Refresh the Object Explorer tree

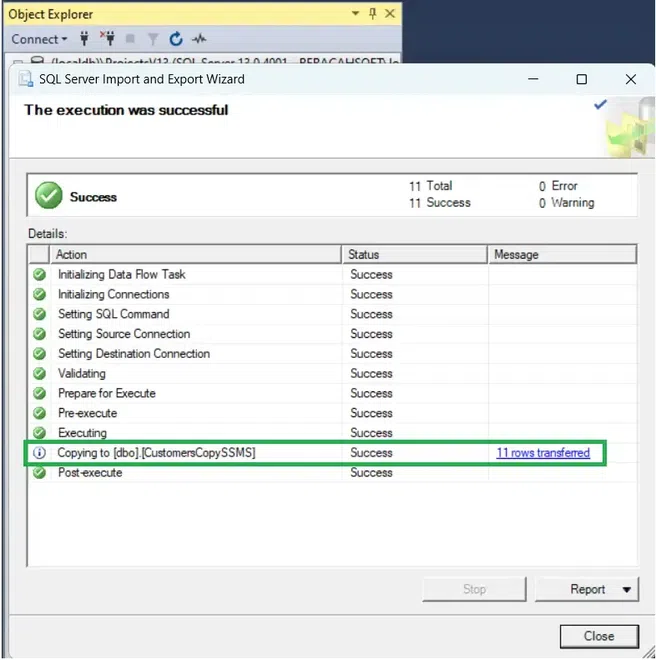pyautogui.click(x=176, y=39)
